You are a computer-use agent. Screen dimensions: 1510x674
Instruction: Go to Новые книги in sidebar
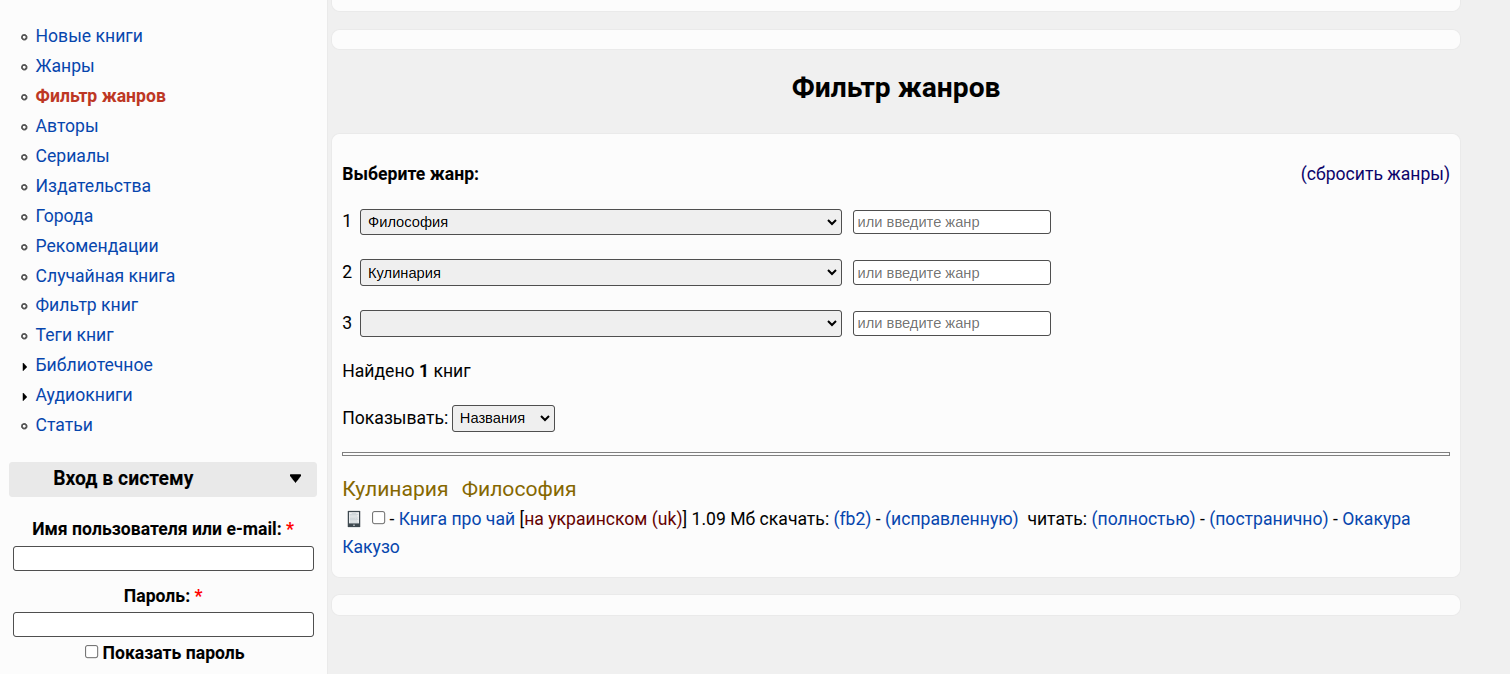coord(89,36)
